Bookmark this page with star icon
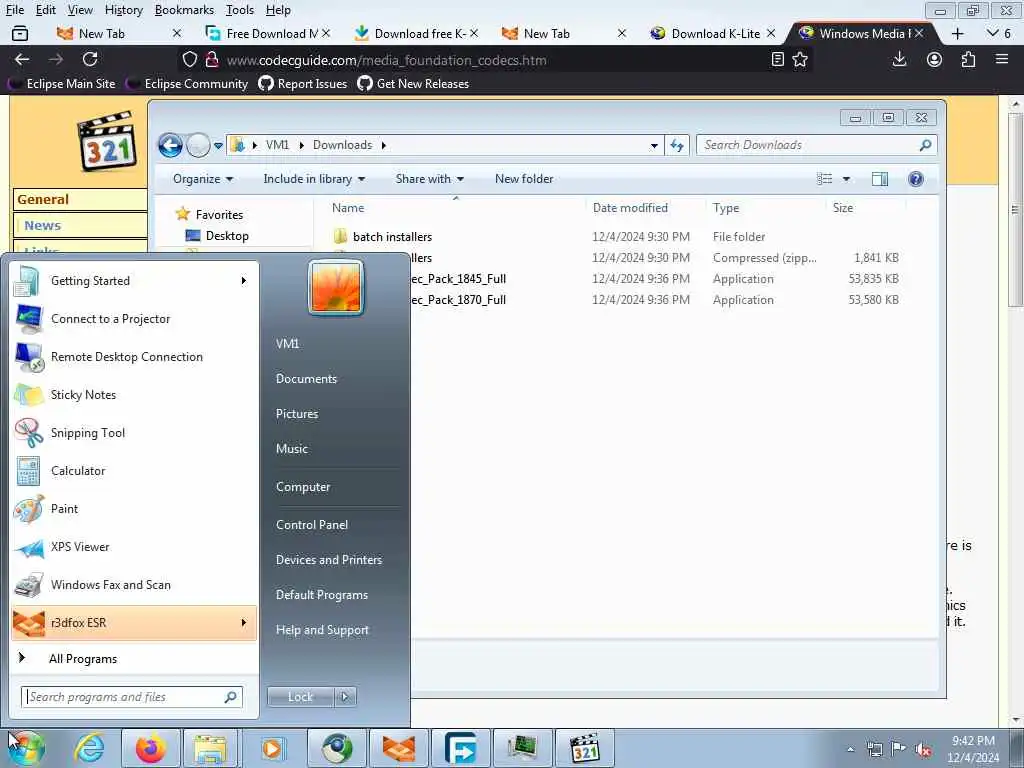The width and height of the screenshot is (1024, 768). [800, 59]
